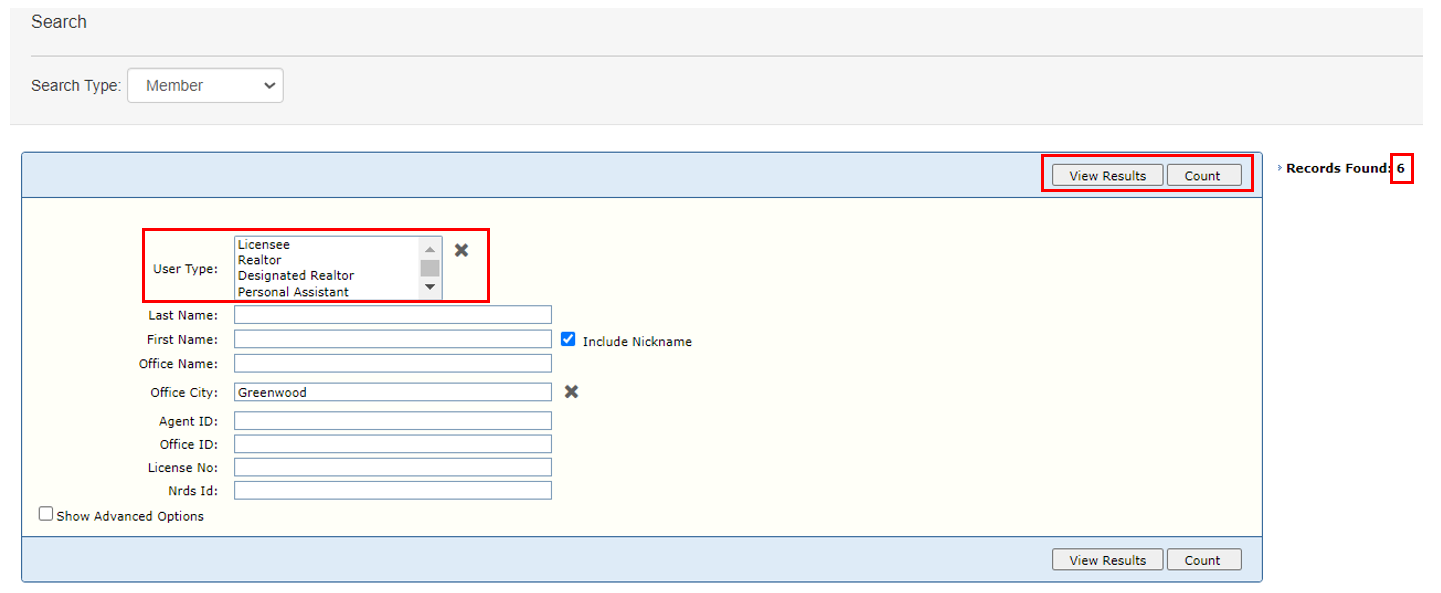Expand the Records Found arrow
This screenshot has height=593, width=1441.
[1280, 168]
